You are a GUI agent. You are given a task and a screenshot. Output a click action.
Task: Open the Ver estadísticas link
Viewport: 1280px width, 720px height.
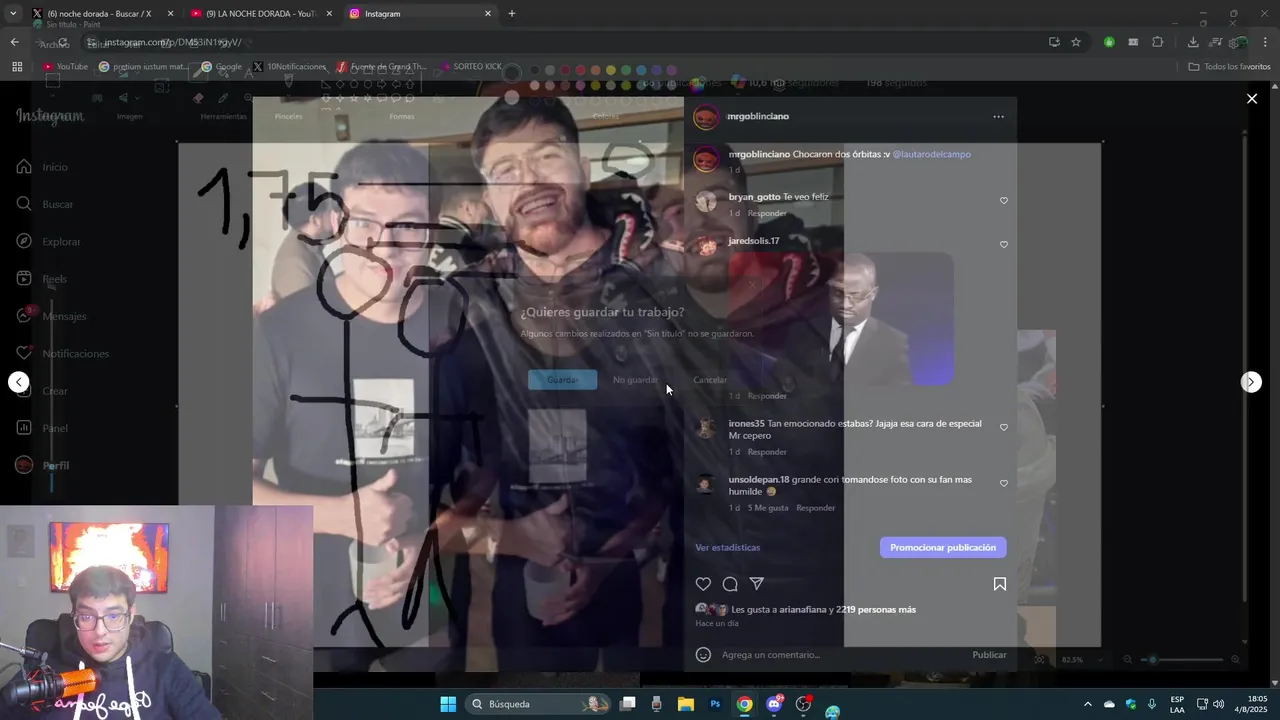[x=728, y=548]
